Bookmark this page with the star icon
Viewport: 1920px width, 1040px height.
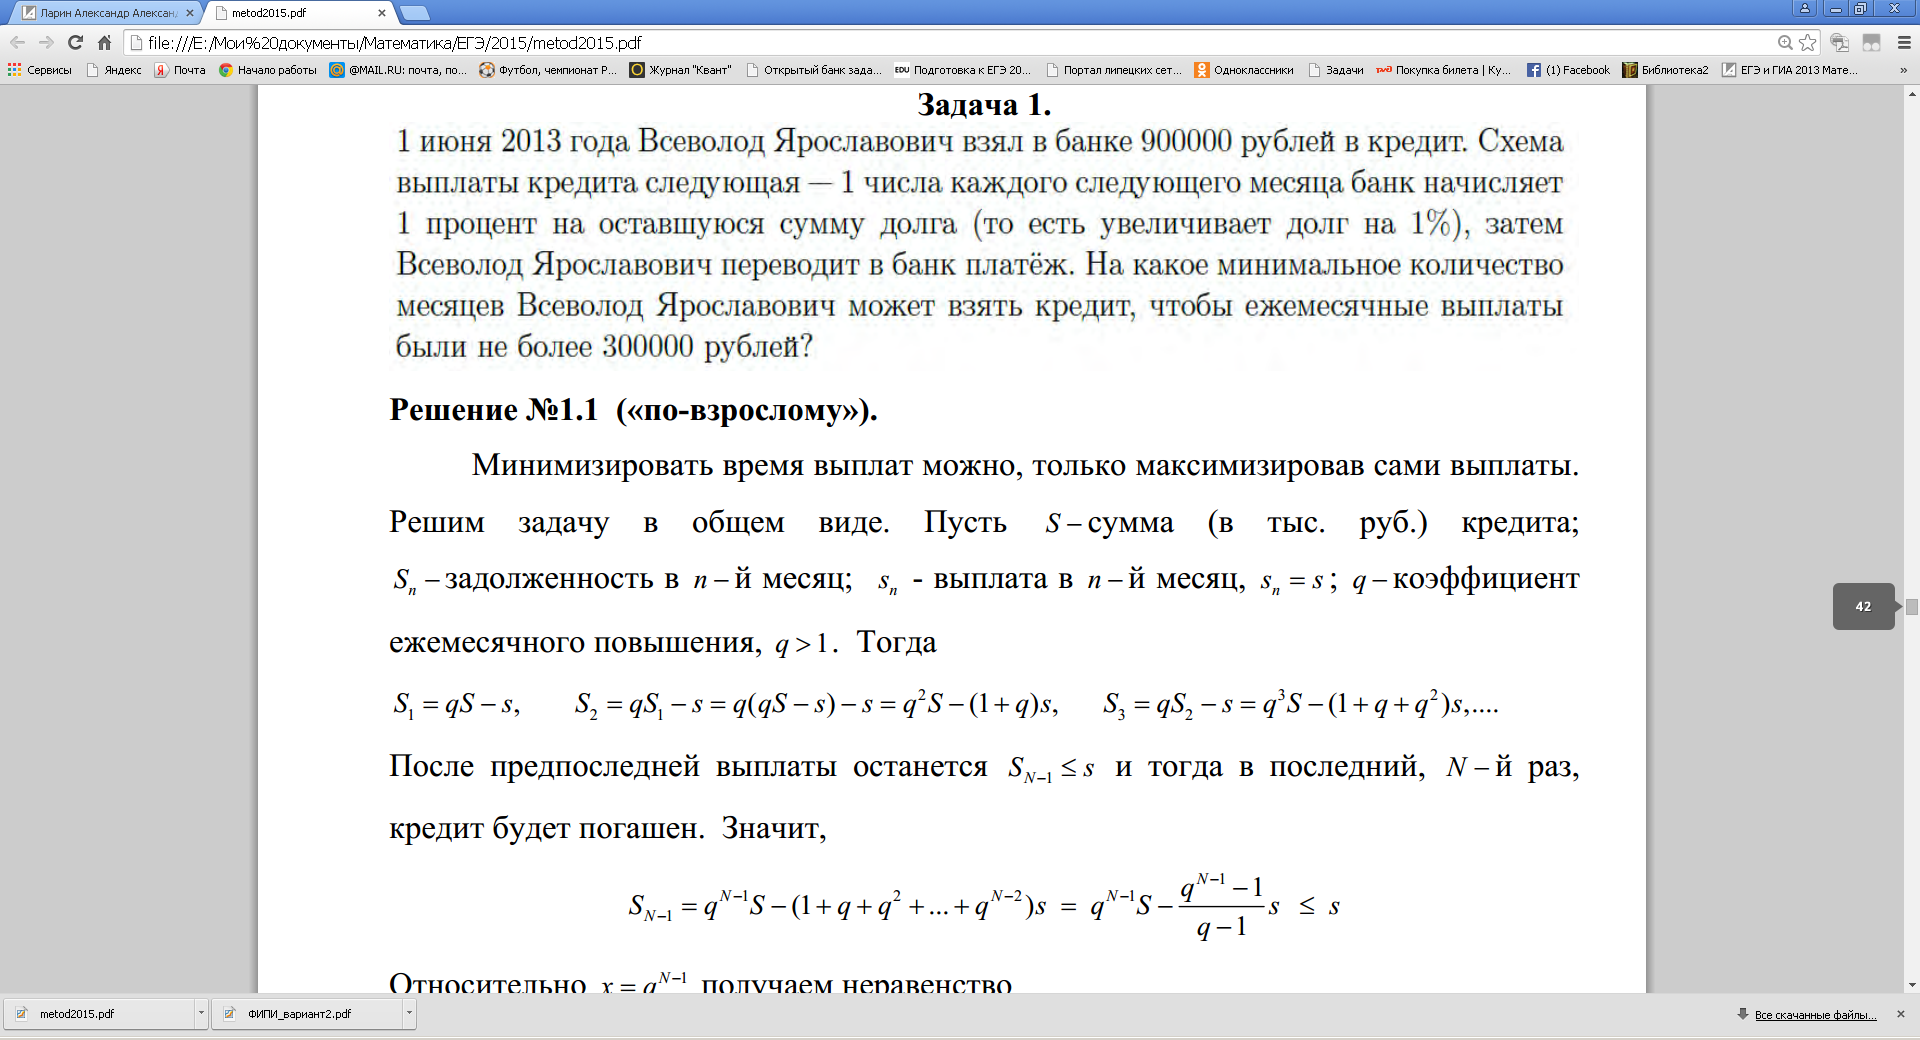click(x=1807, y=42)
